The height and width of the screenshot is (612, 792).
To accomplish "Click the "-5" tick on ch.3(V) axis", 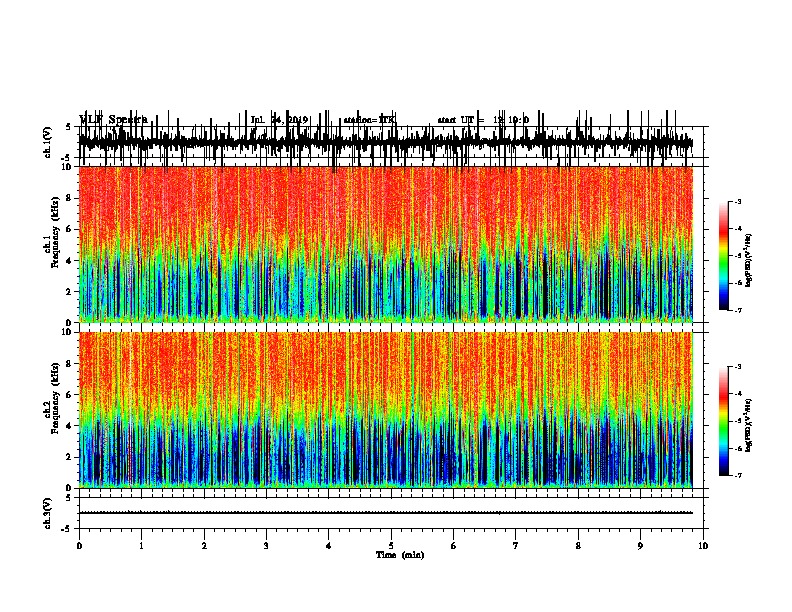I will click(67, 529).
